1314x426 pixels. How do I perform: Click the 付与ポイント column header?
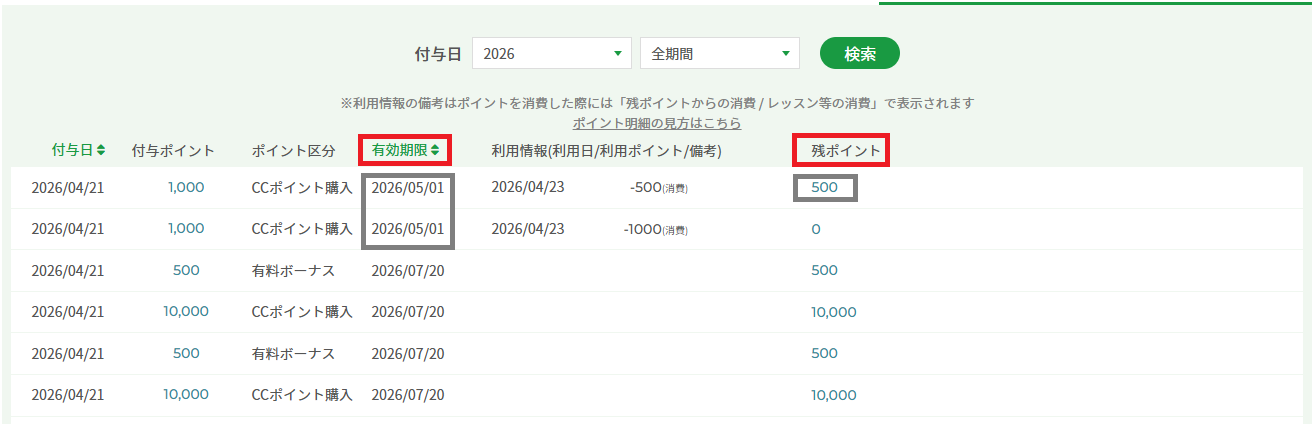pyautogui.click(x=173, y=151)
